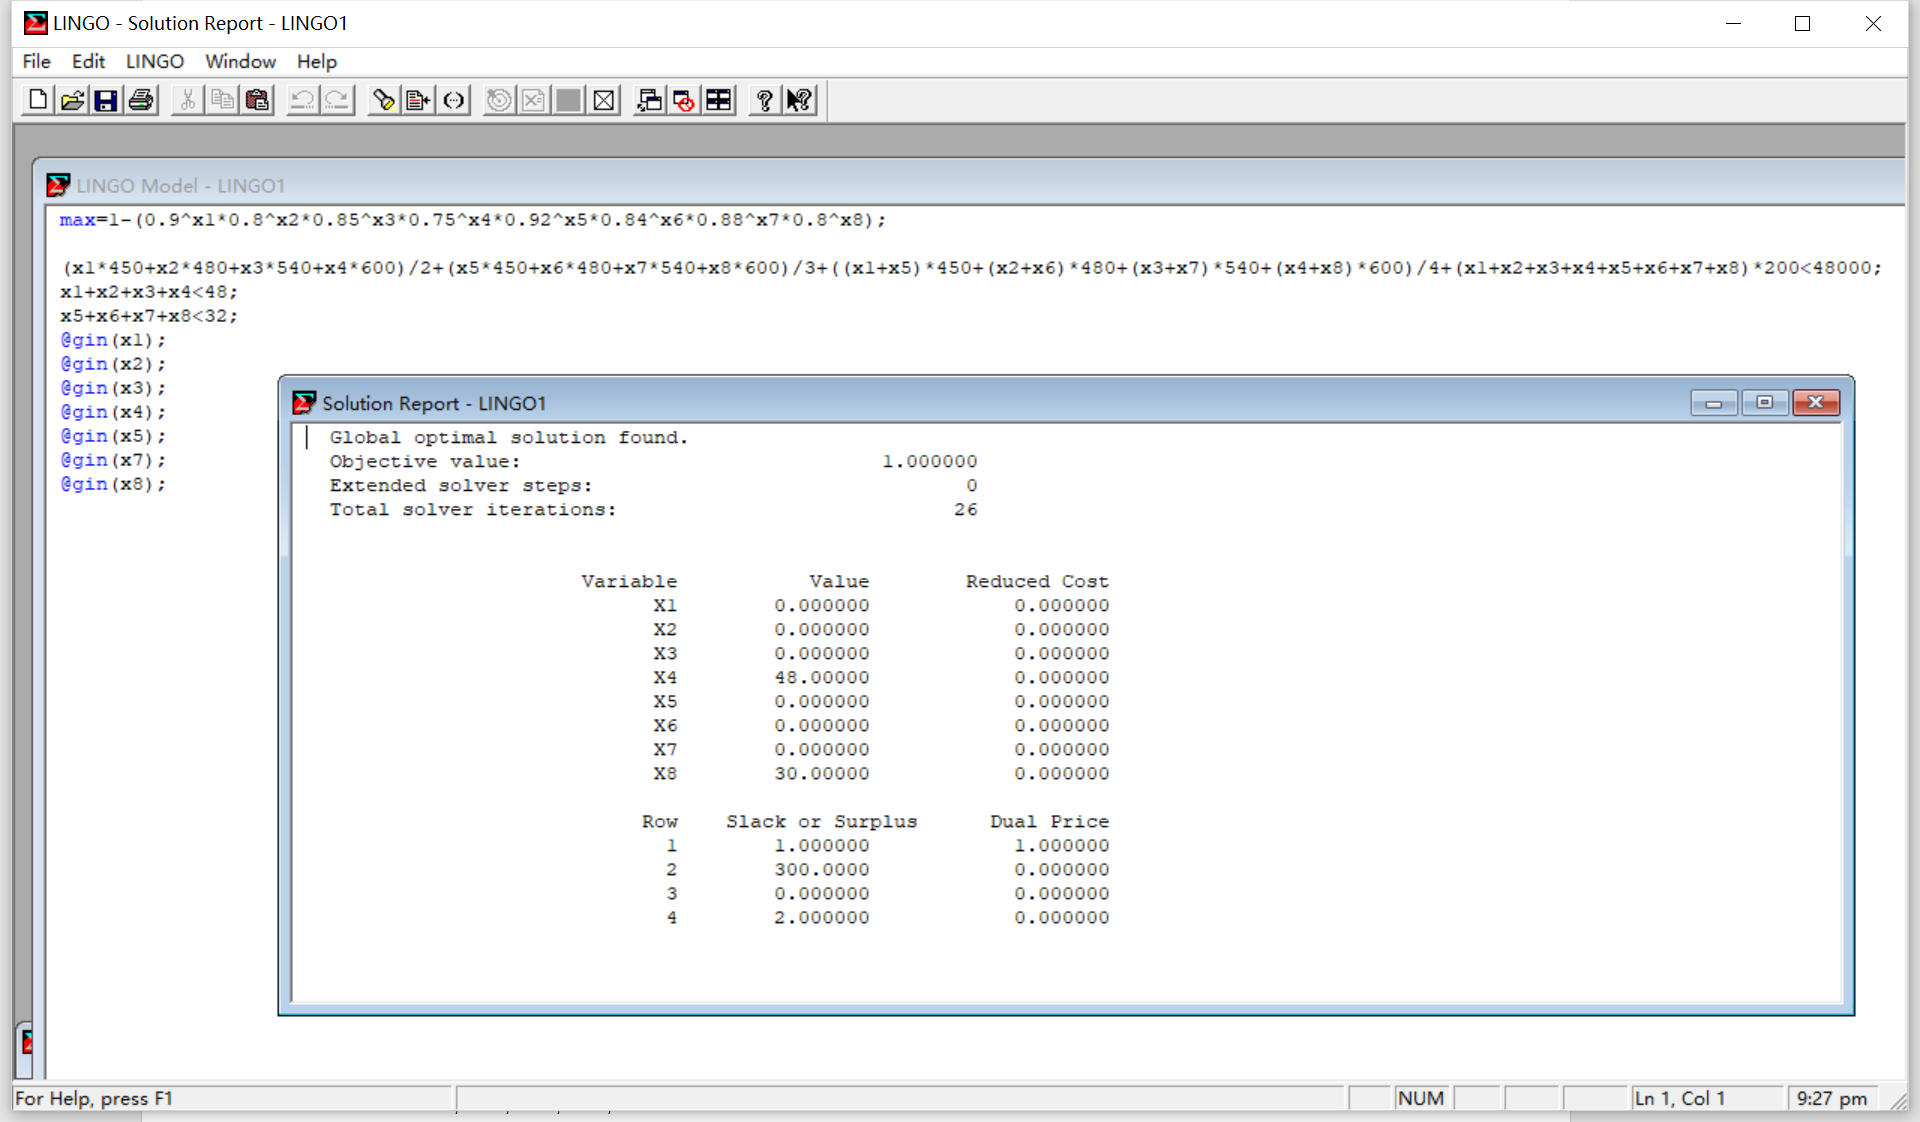This screenshot has height=1122, width=1920.
Task: Click the New document toolbar icon
Action: [x=38, y=100]
